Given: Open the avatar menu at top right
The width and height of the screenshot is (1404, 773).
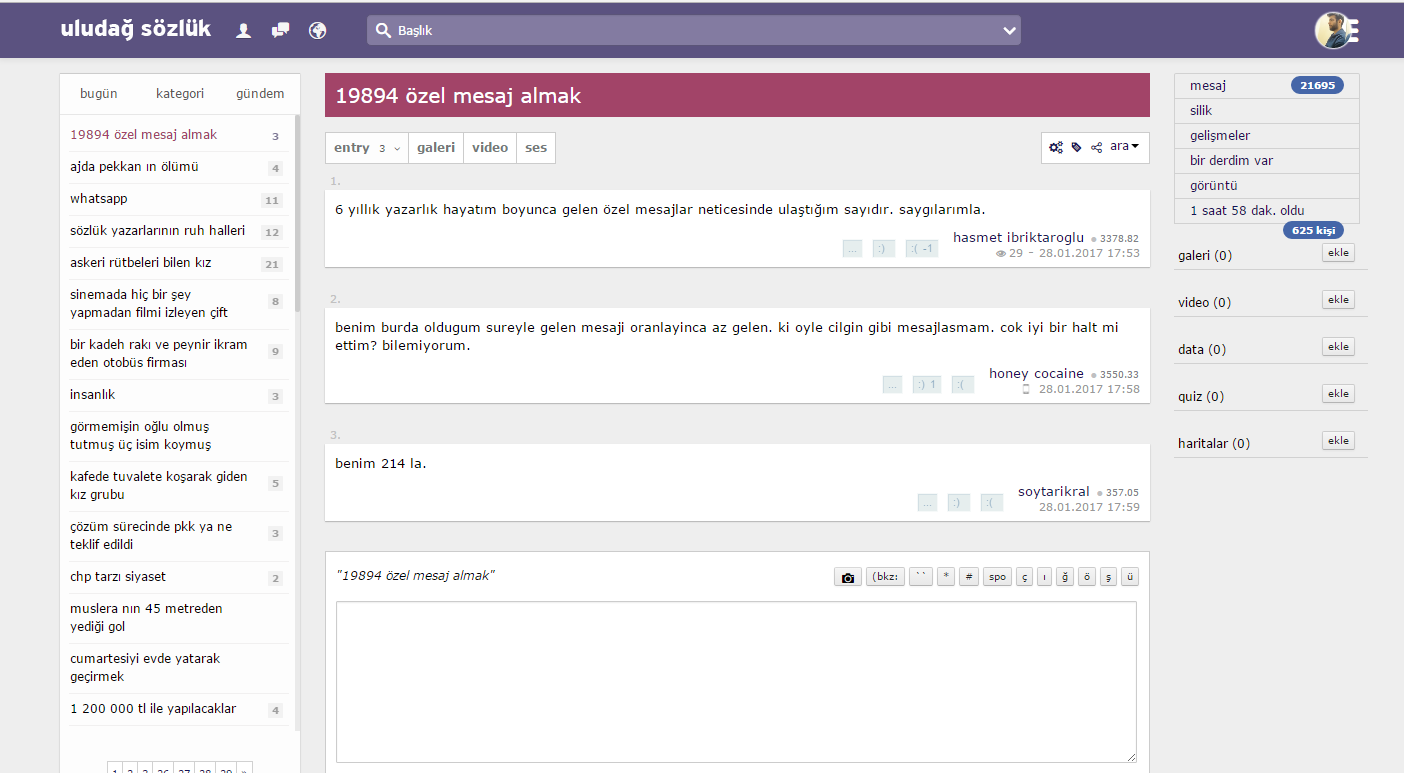Looking at the screenshot, I should (1335, 31).
